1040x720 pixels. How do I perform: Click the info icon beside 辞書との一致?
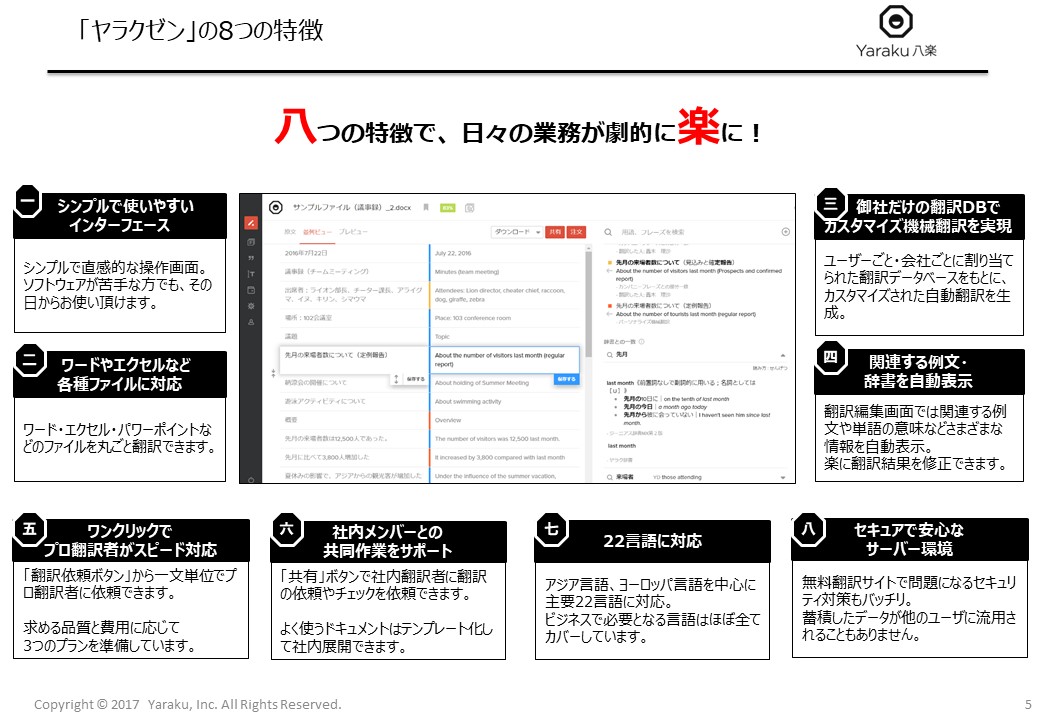click(641, 342)
